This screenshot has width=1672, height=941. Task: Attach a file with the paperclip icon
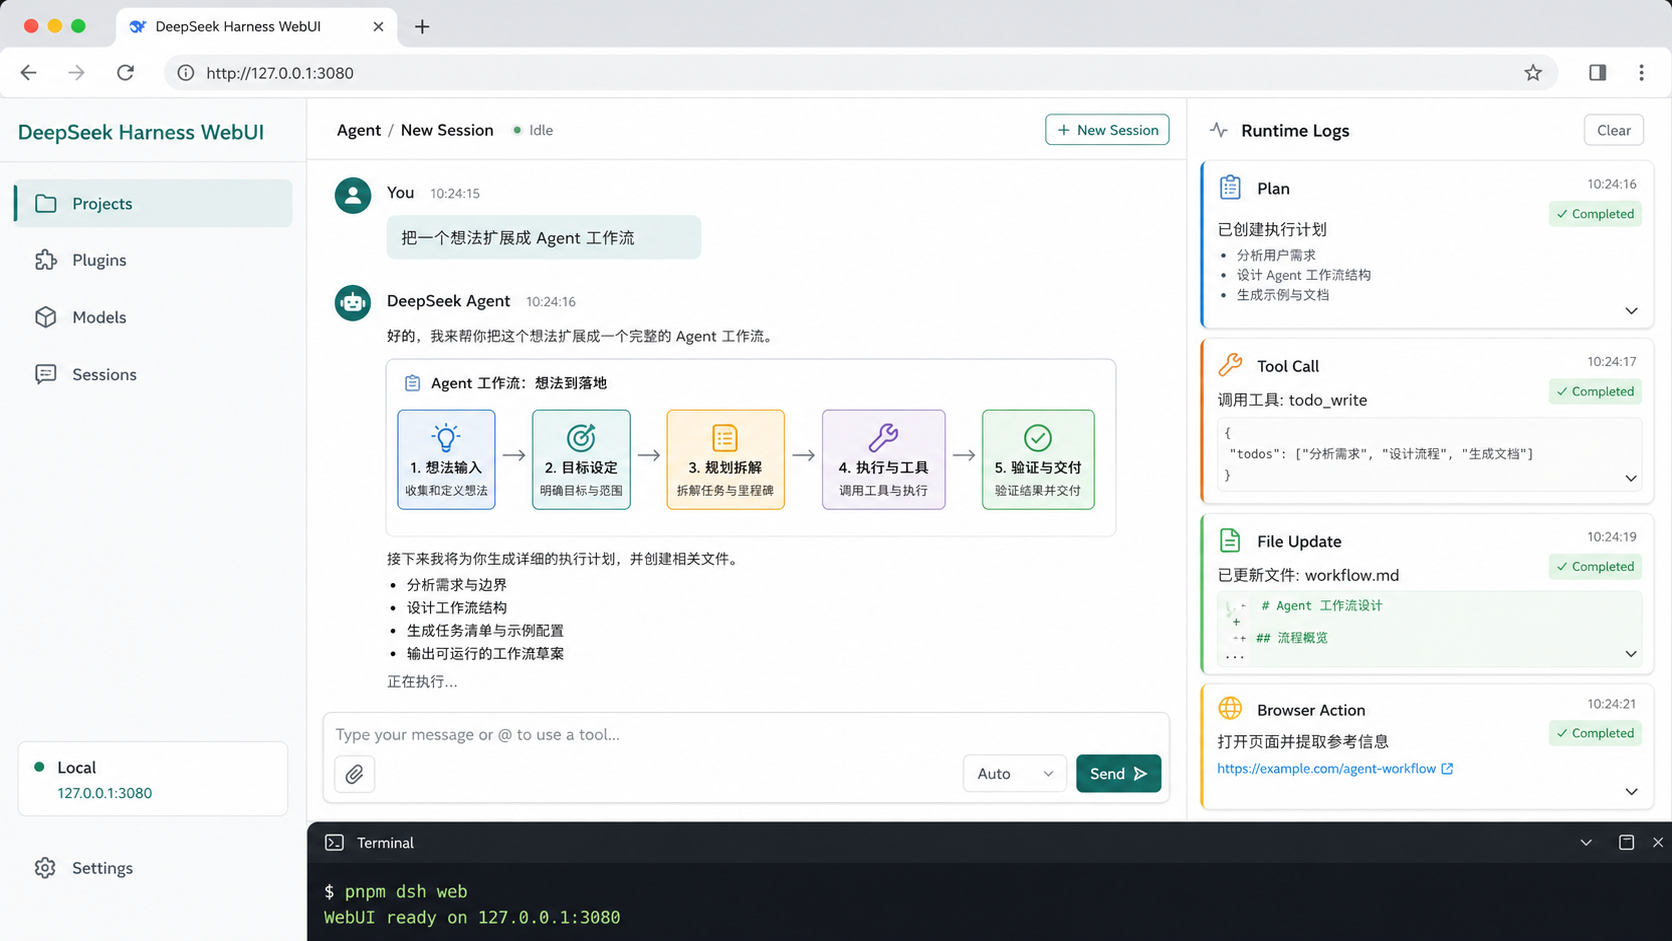(x=355, y=774)
